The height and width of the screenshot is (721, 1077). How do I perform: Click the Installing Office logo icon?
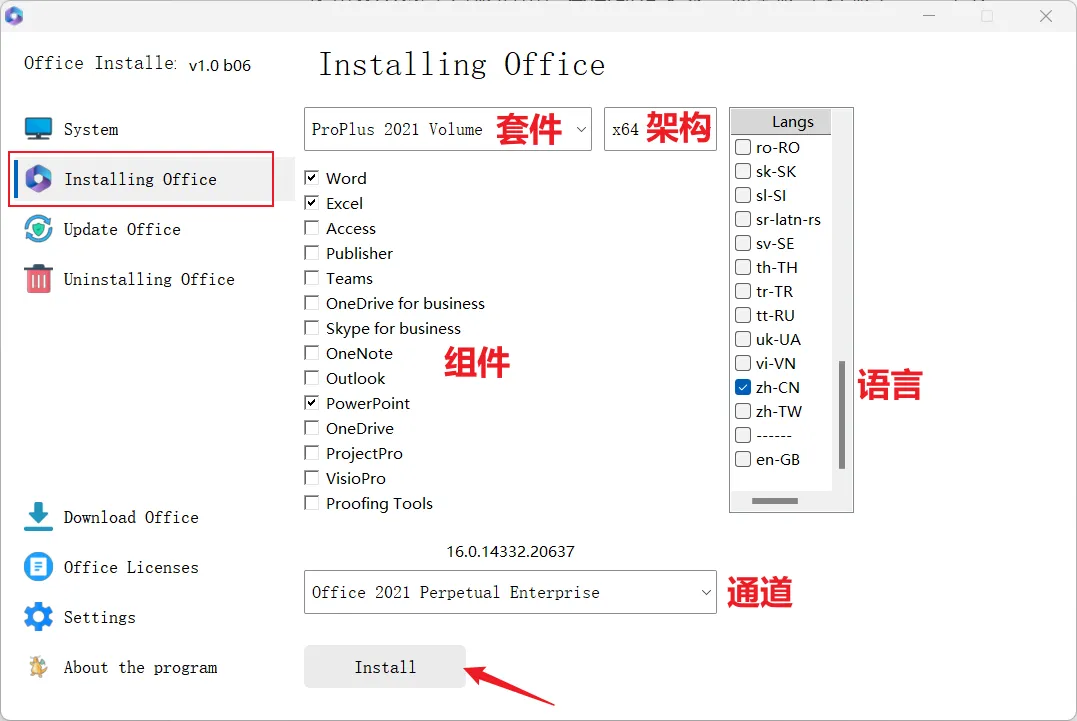click(38, 179)
